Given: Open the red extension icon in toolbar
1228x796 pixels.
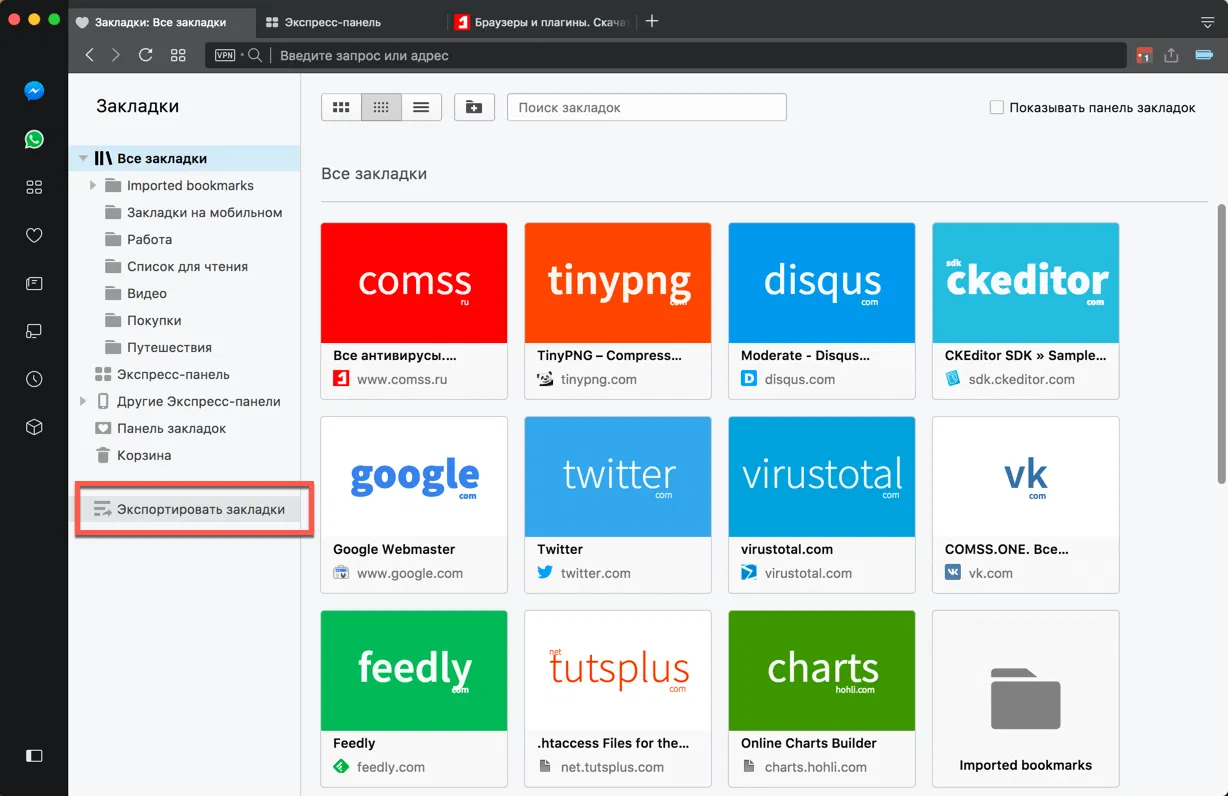Looking at the screenshot, I should click(x=1144, y=55).
